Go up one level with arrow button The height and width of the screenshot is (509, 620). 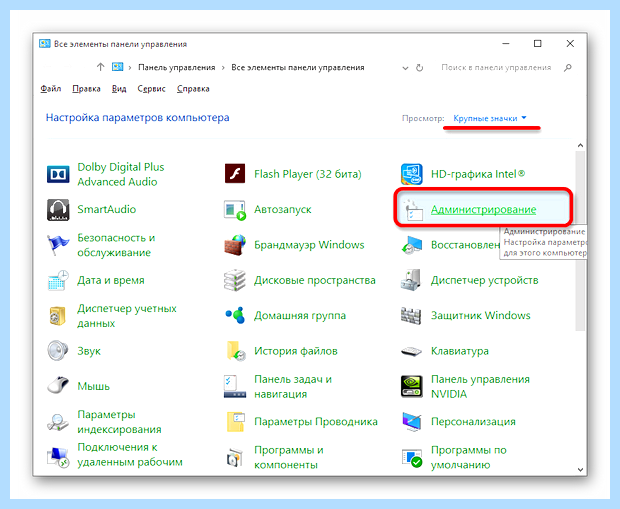click(x=100, y=67)
